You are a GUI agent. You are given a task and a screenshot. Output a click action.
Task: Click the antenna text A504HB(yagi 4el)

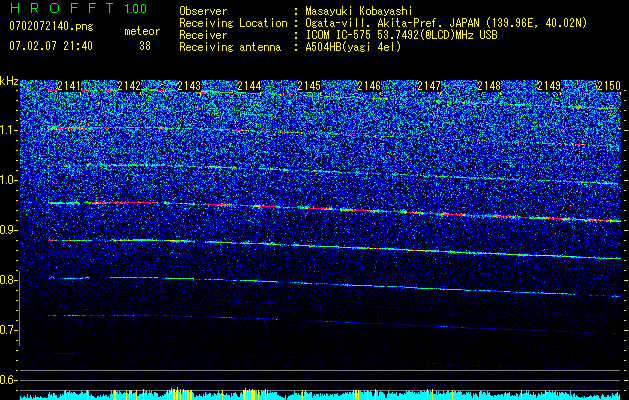point(353,47)
